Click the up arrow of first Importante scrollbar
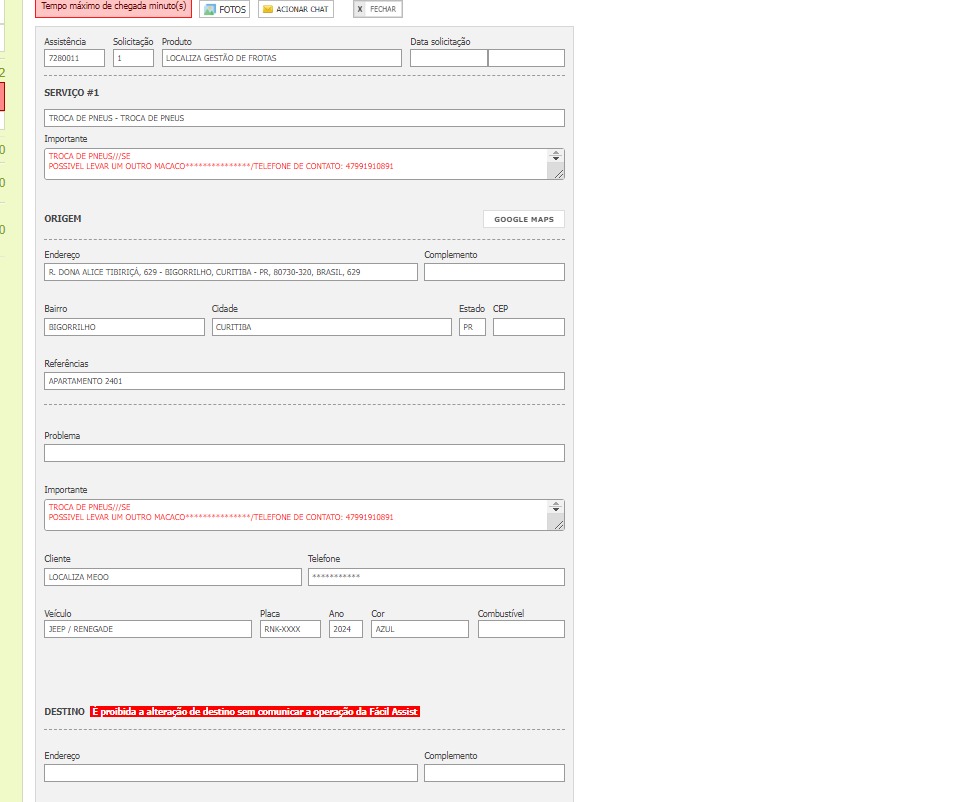 (556, 154)
